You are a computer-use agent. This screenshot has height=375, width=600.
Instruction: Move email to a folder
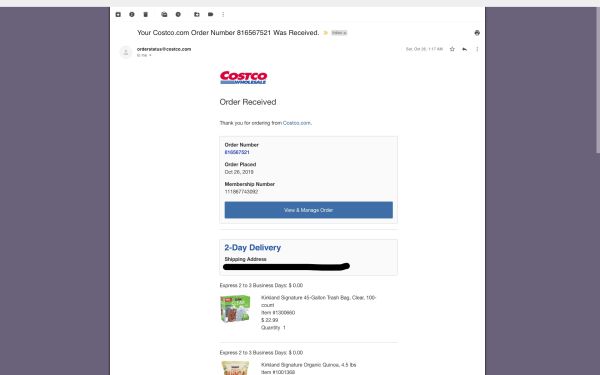[x=197, y=15]
